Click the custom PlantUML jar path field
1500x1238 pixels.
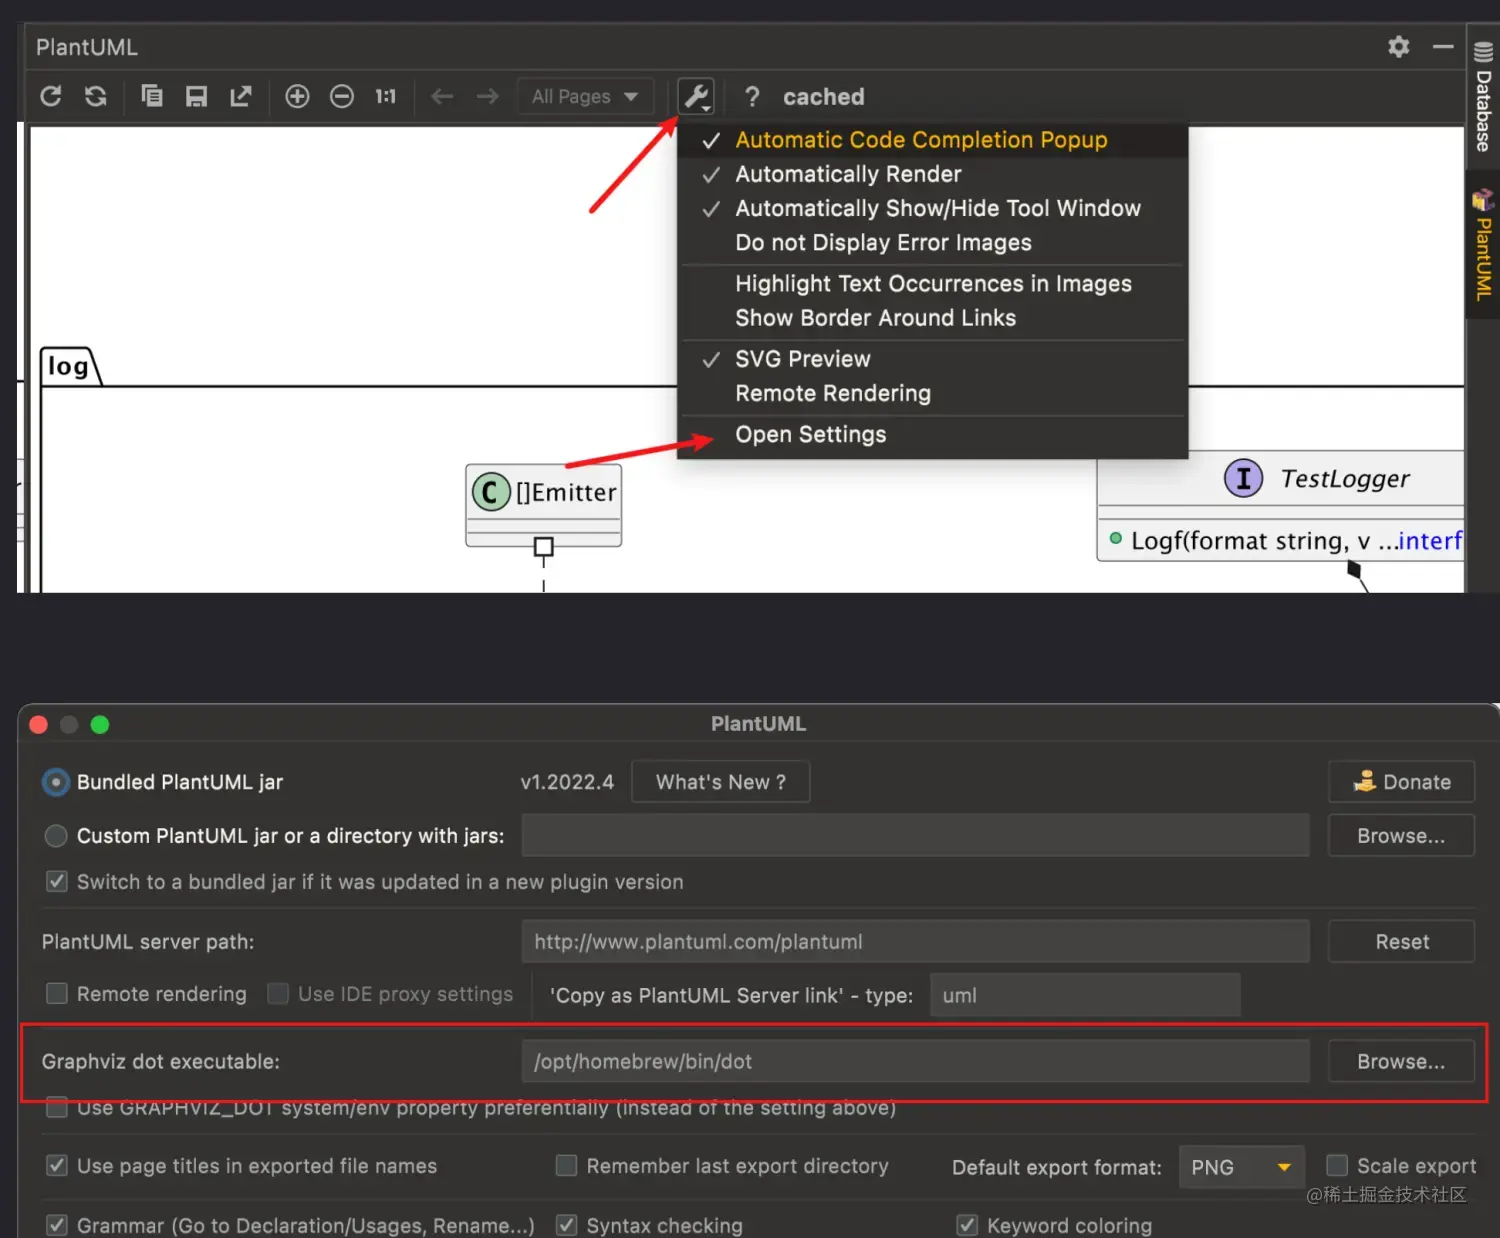coord(915,836)
